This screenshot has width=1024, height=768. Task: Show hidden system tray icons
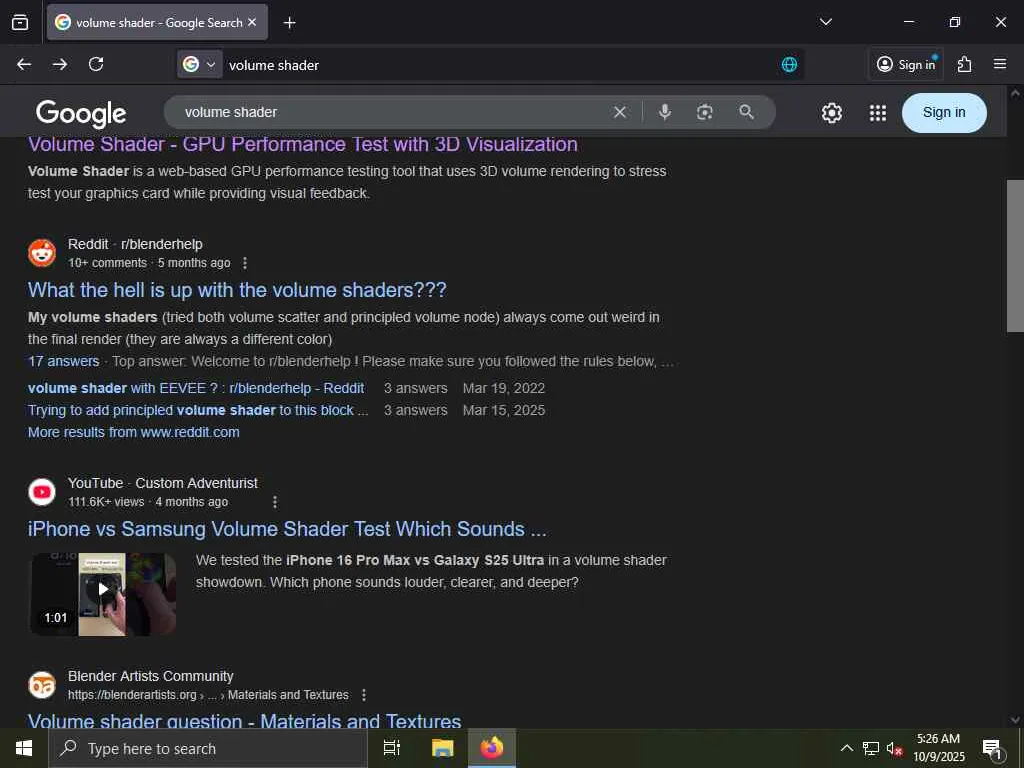pos(846,748)
